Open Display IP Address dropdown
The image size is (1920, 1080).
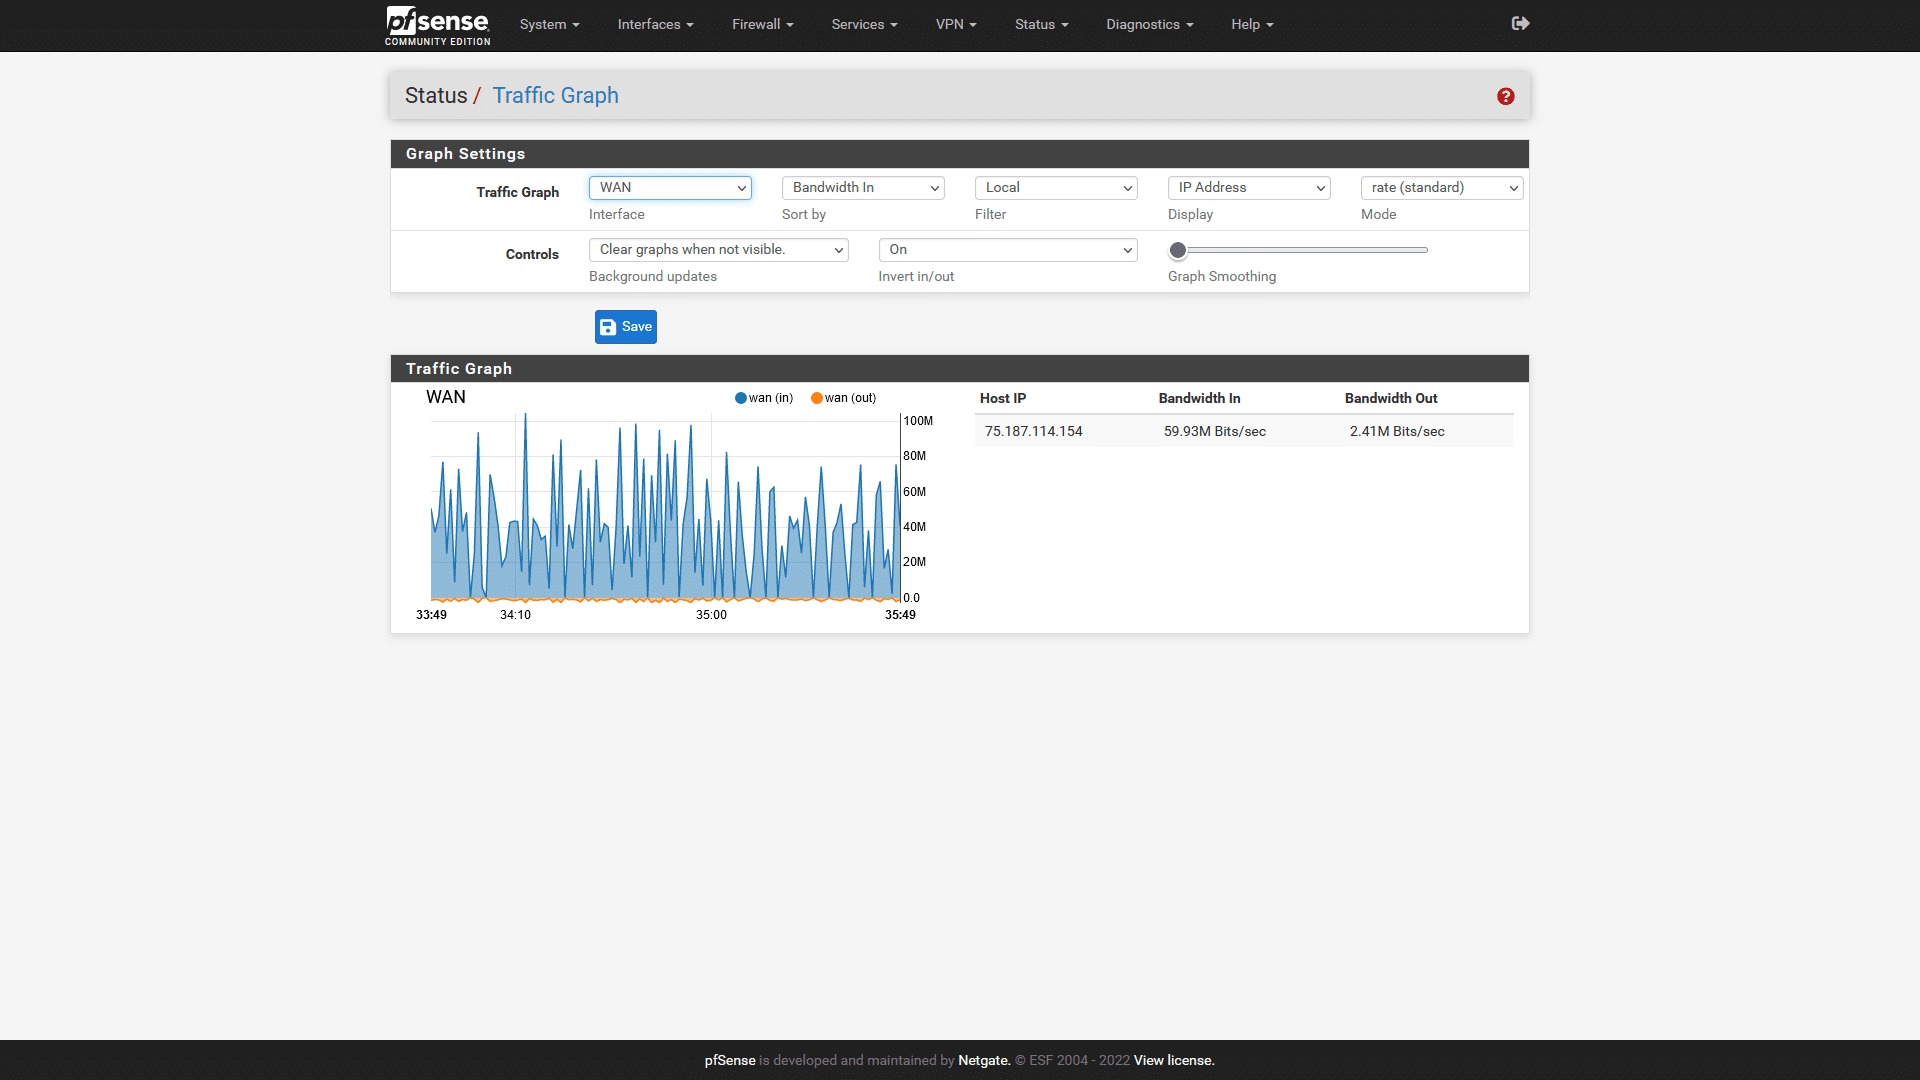(1247, 187)
